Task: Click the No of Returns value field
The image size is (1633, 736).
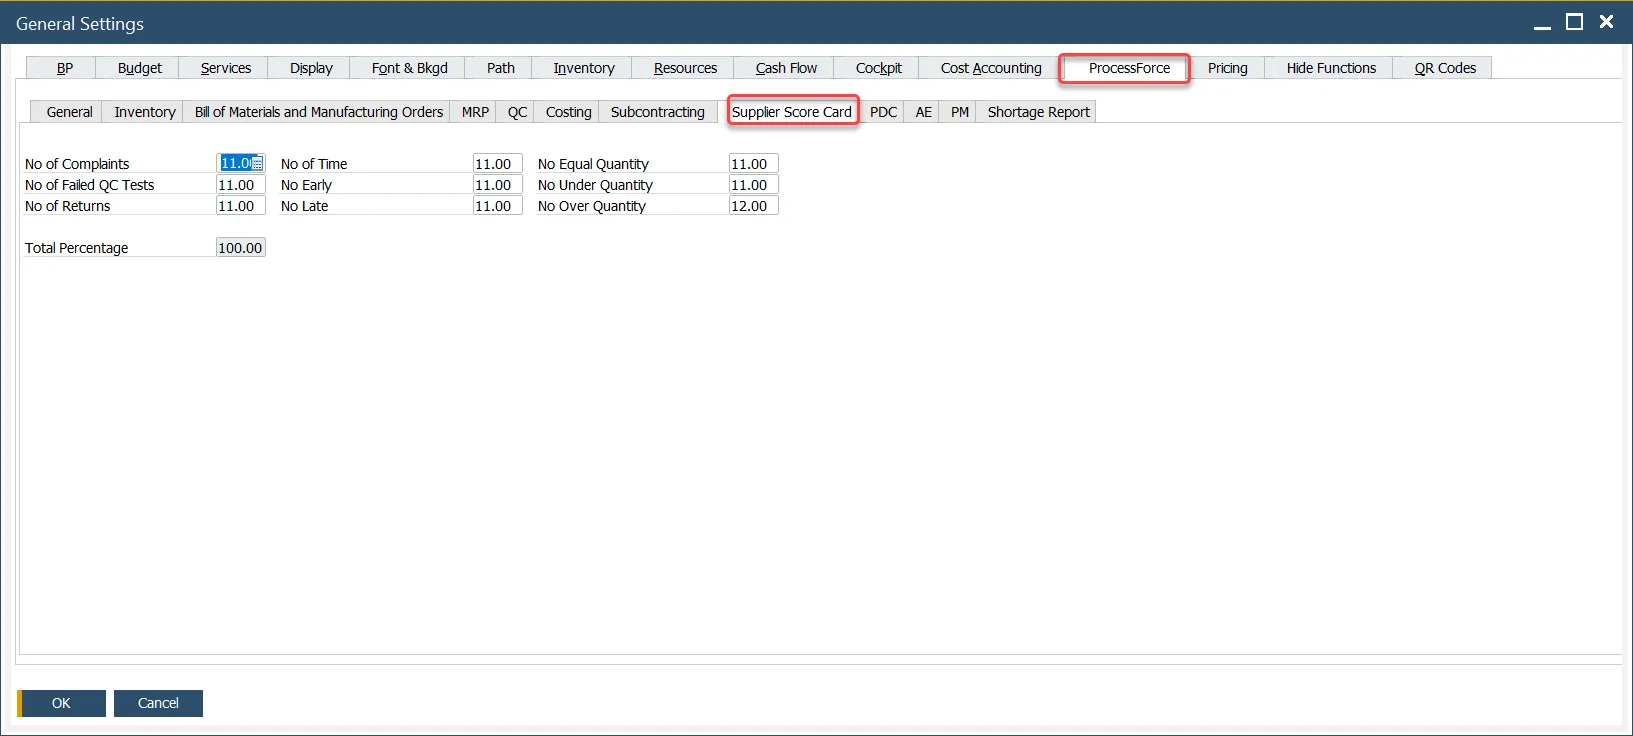Action: tap(240, 206)
